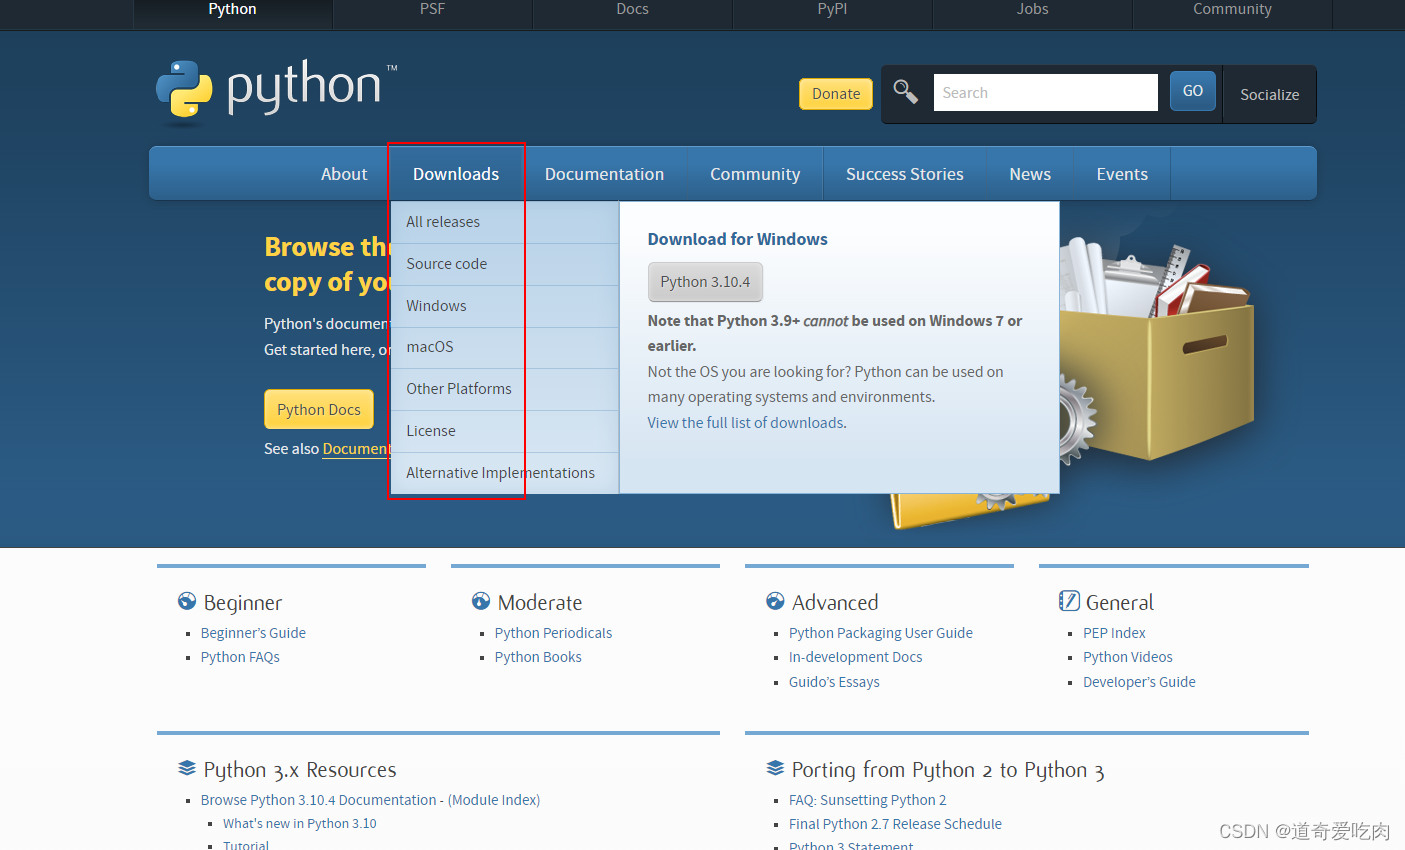The height and width of the screenshot is (850, 1405).
Task: Open What's new in Python 3.10 link
Action: (x=300, y=824)
